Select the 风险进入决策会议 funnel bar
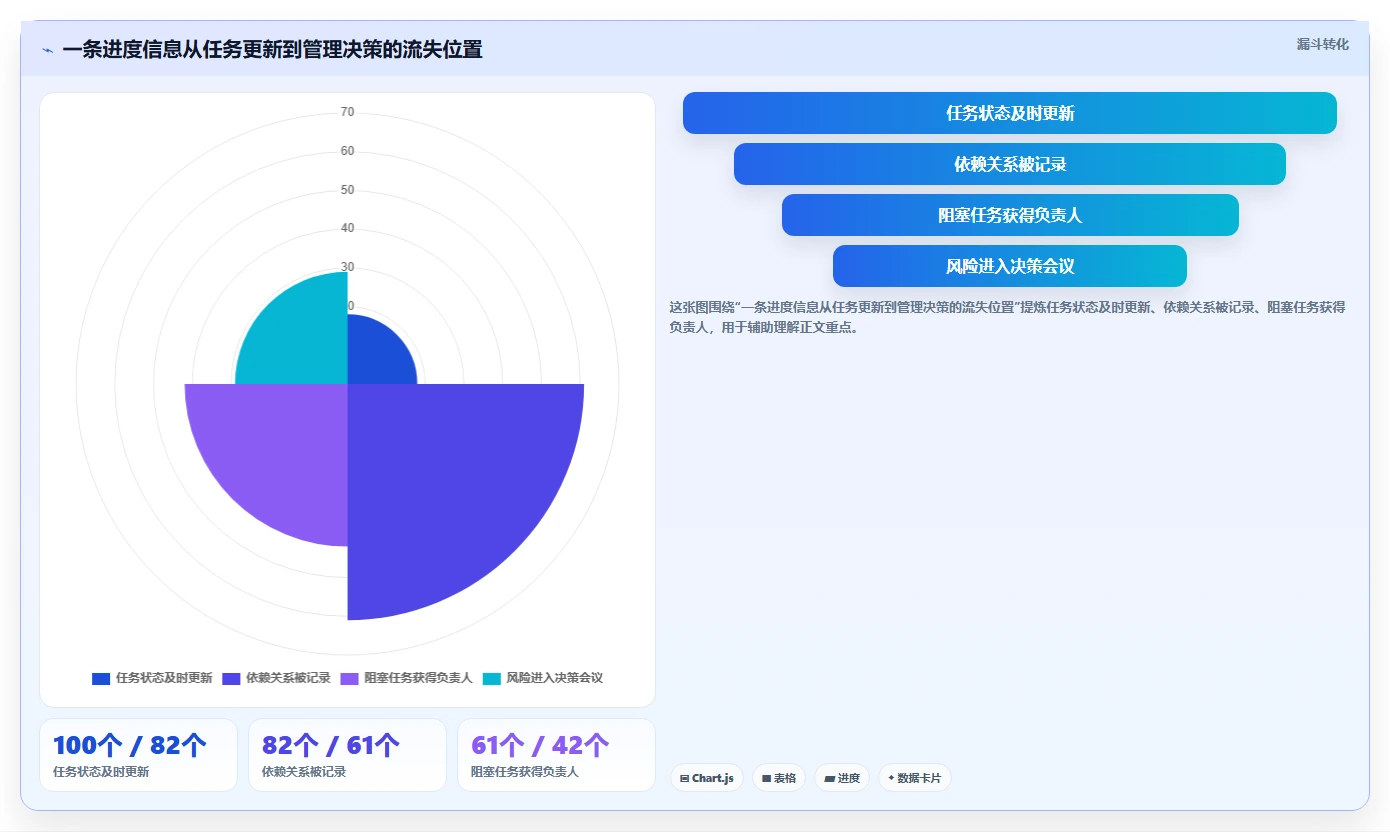 coord(1010,266)
